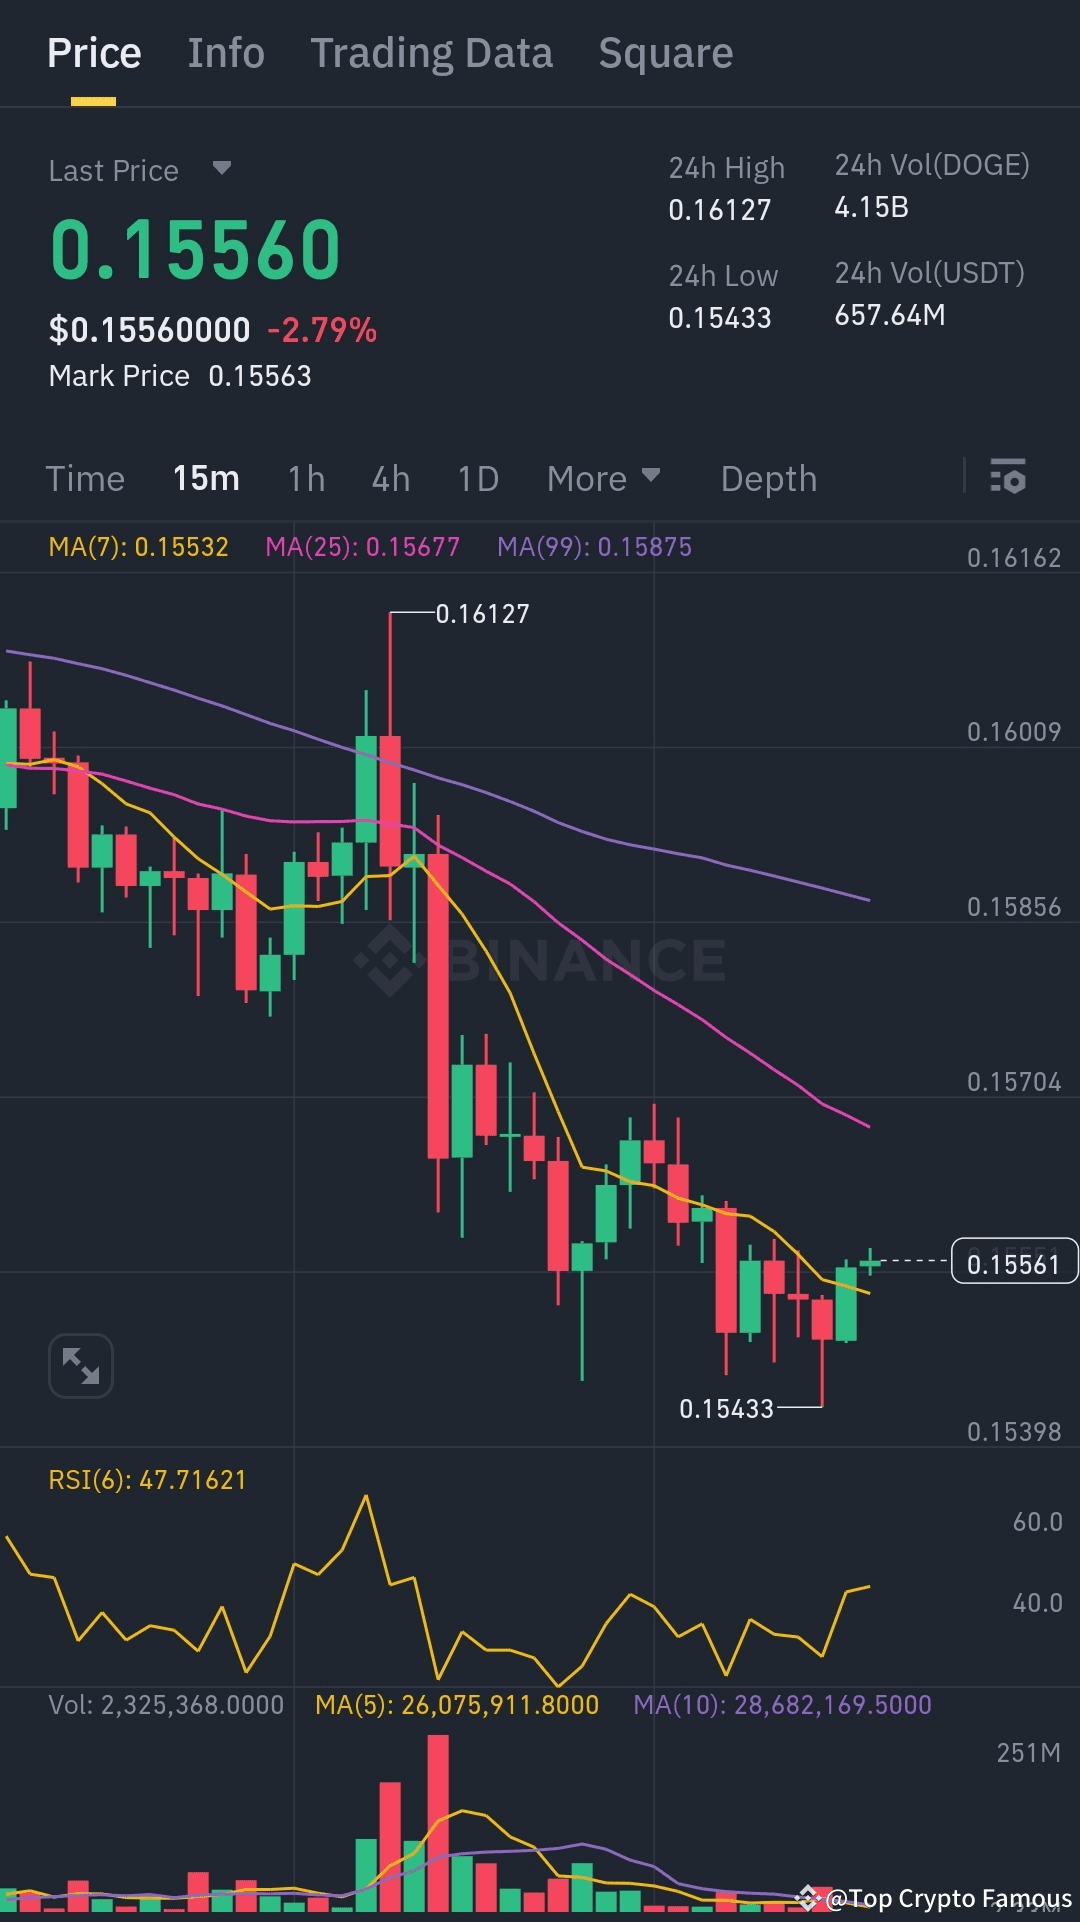Viewport: 1080px width, 1922px height.
Task: Click the volume MA(5) label
Action: pos(457,1705)
